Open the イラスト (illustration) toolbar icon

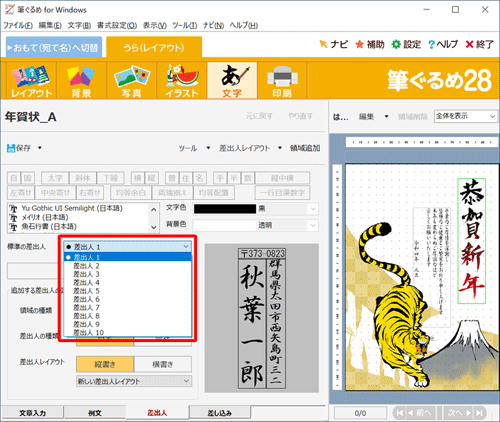182,81
